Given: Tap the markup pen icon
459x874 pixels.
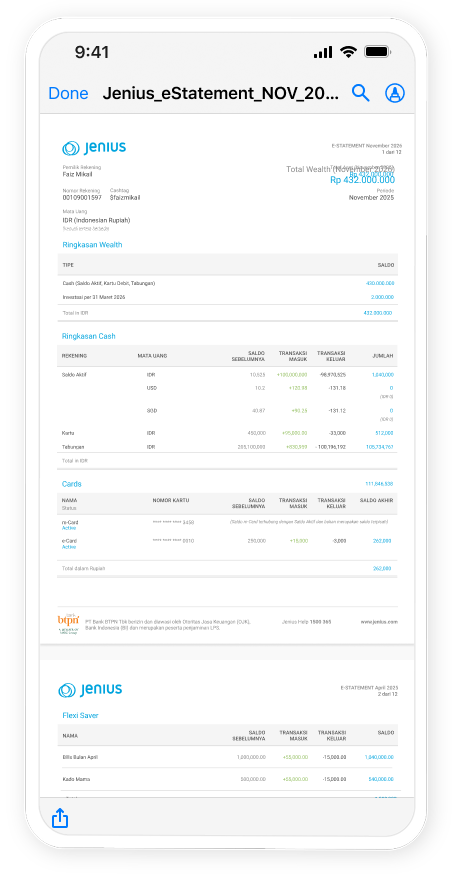Looking at the screenshot, I should coord(395,93).
